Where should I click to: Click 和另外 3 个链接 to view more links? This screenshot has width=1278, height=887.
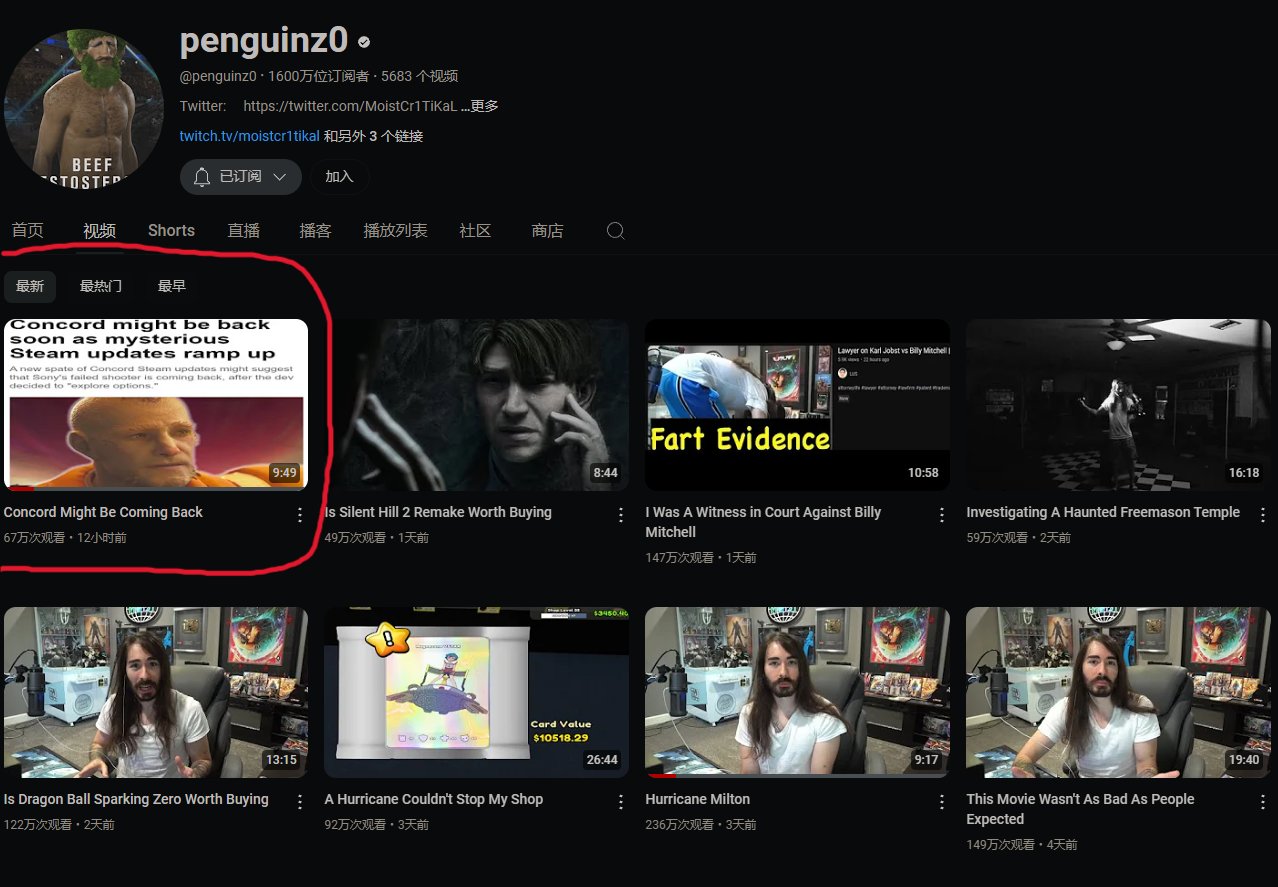[373, 136]
